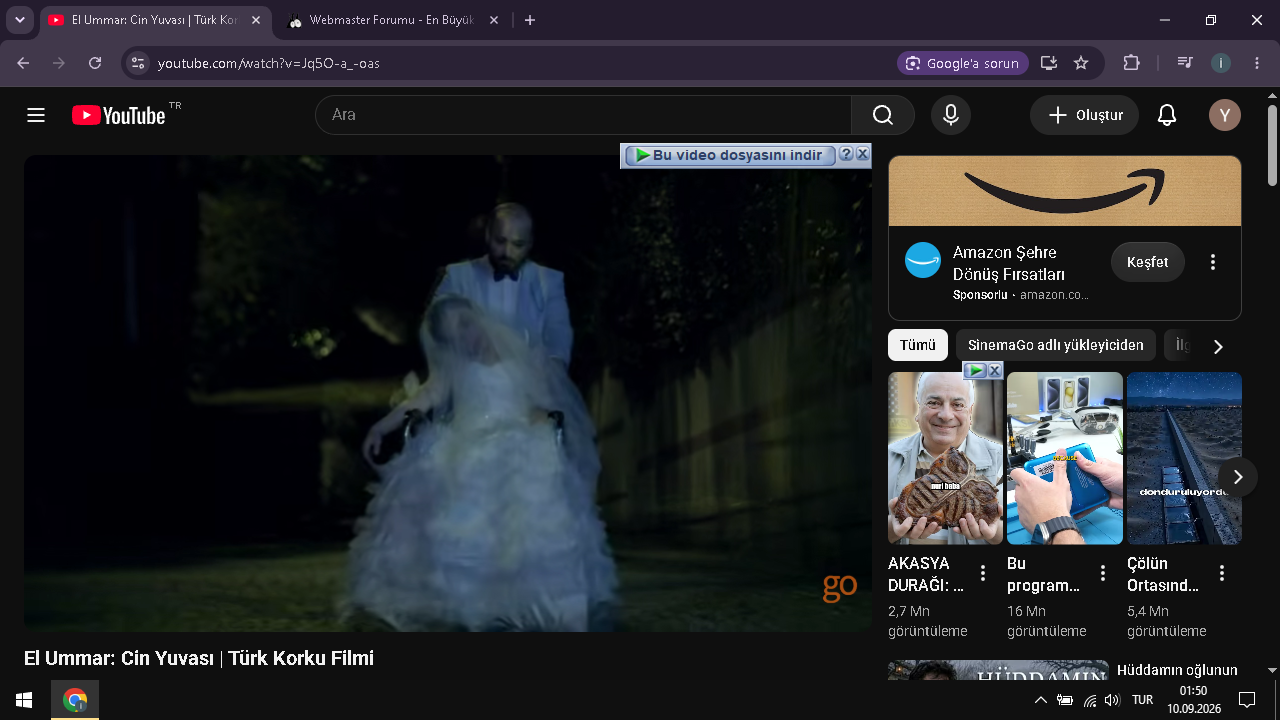Bookmark this page with the star icon
Viewport: 1280px width, 720px height.
[1081, 63]
